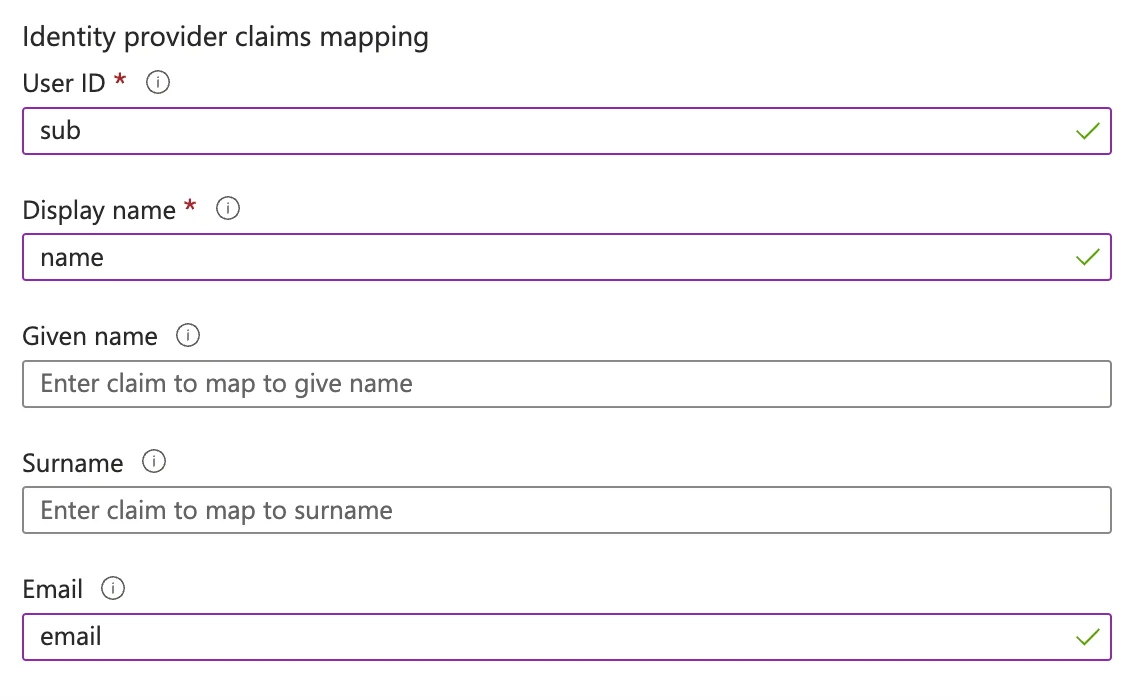Screen dimensions: 1144x700
Task: Click the Surname label text
Action: click(73, 462)
